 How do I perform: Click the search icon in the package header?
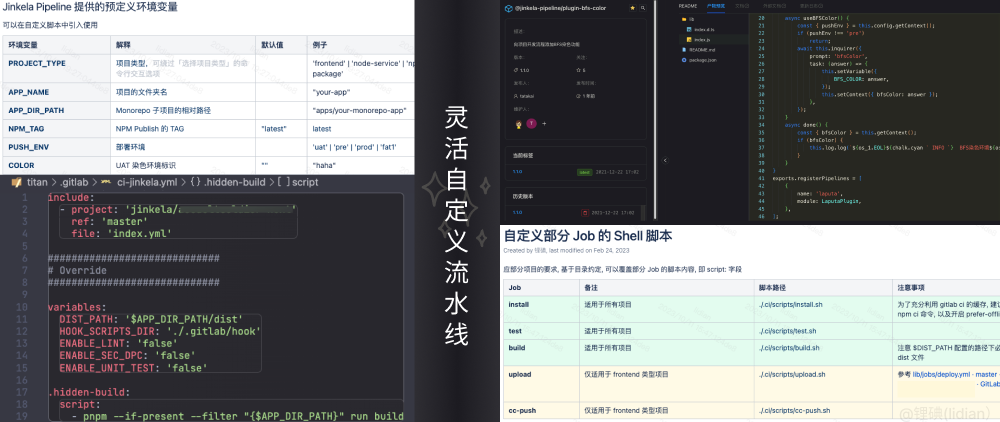click(x=643, y=8)
